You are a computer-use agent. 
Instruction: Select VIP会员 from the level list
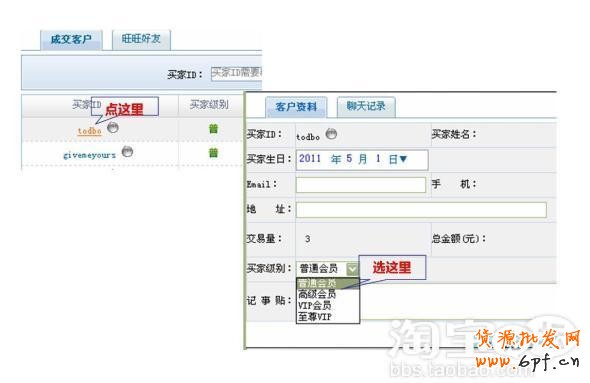pos(315,305)
